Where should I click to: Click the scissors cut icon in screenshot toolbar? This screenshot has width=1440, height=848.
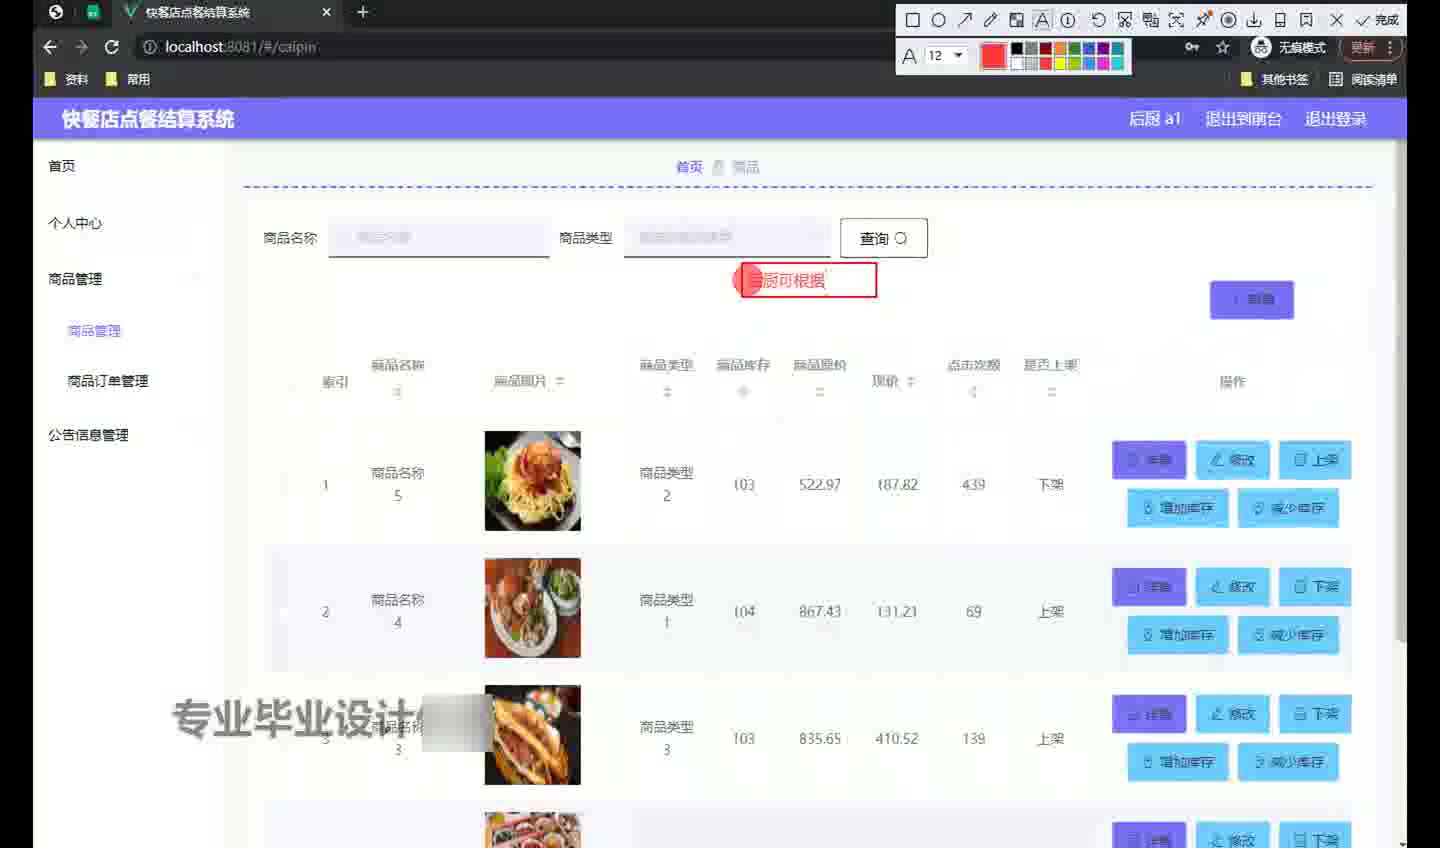(x=1125, y=20)
